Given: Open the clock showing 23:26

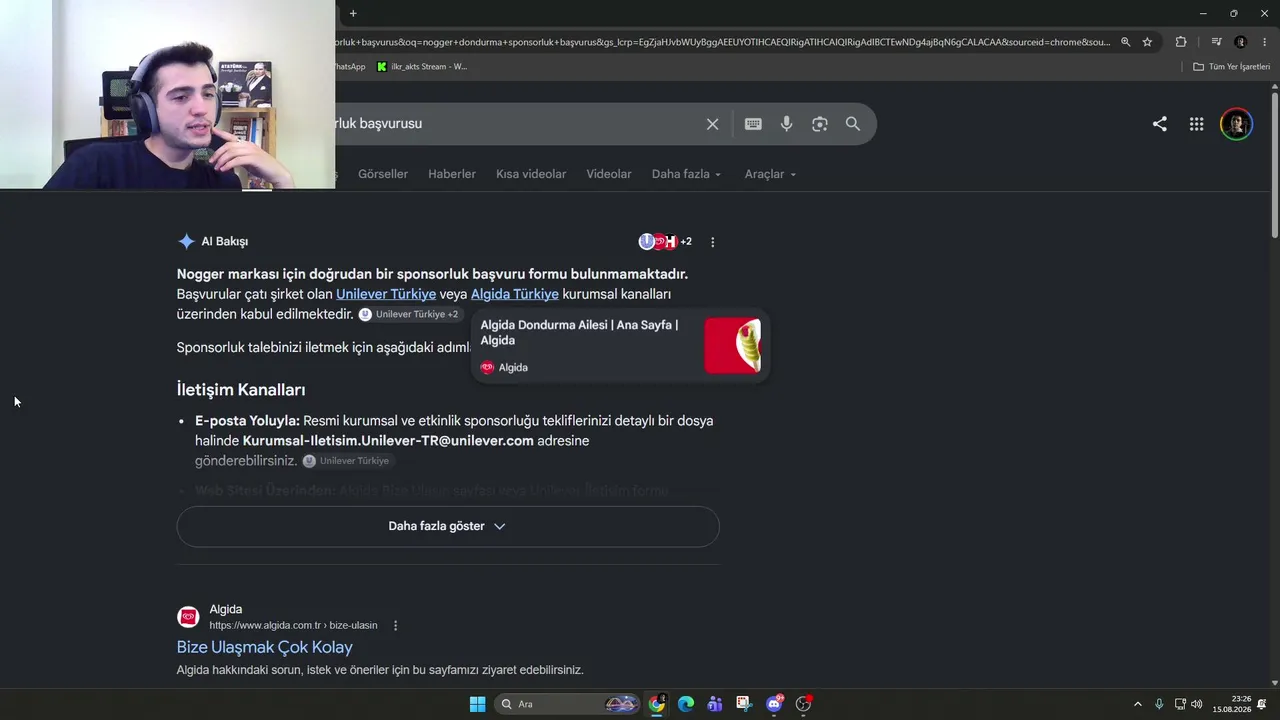Looking at the screenshot, I should point(1232,704).
